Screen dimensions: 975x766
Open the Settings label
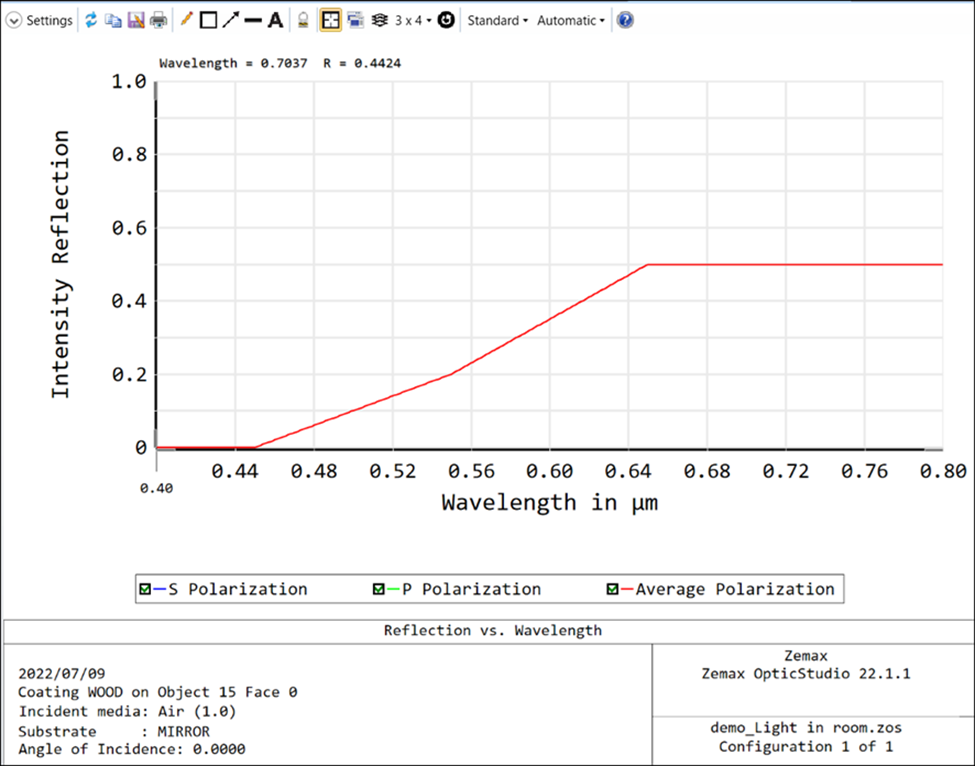(x=49, y=21)
